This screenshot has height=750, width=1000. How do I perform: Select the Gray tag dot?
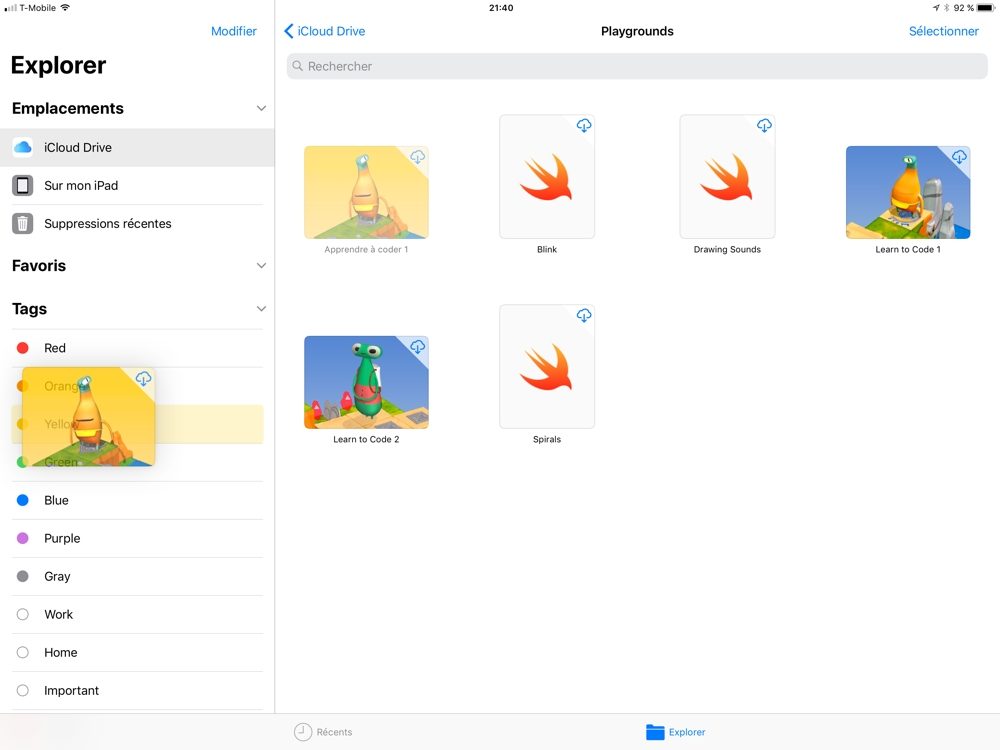click(22, 577)
